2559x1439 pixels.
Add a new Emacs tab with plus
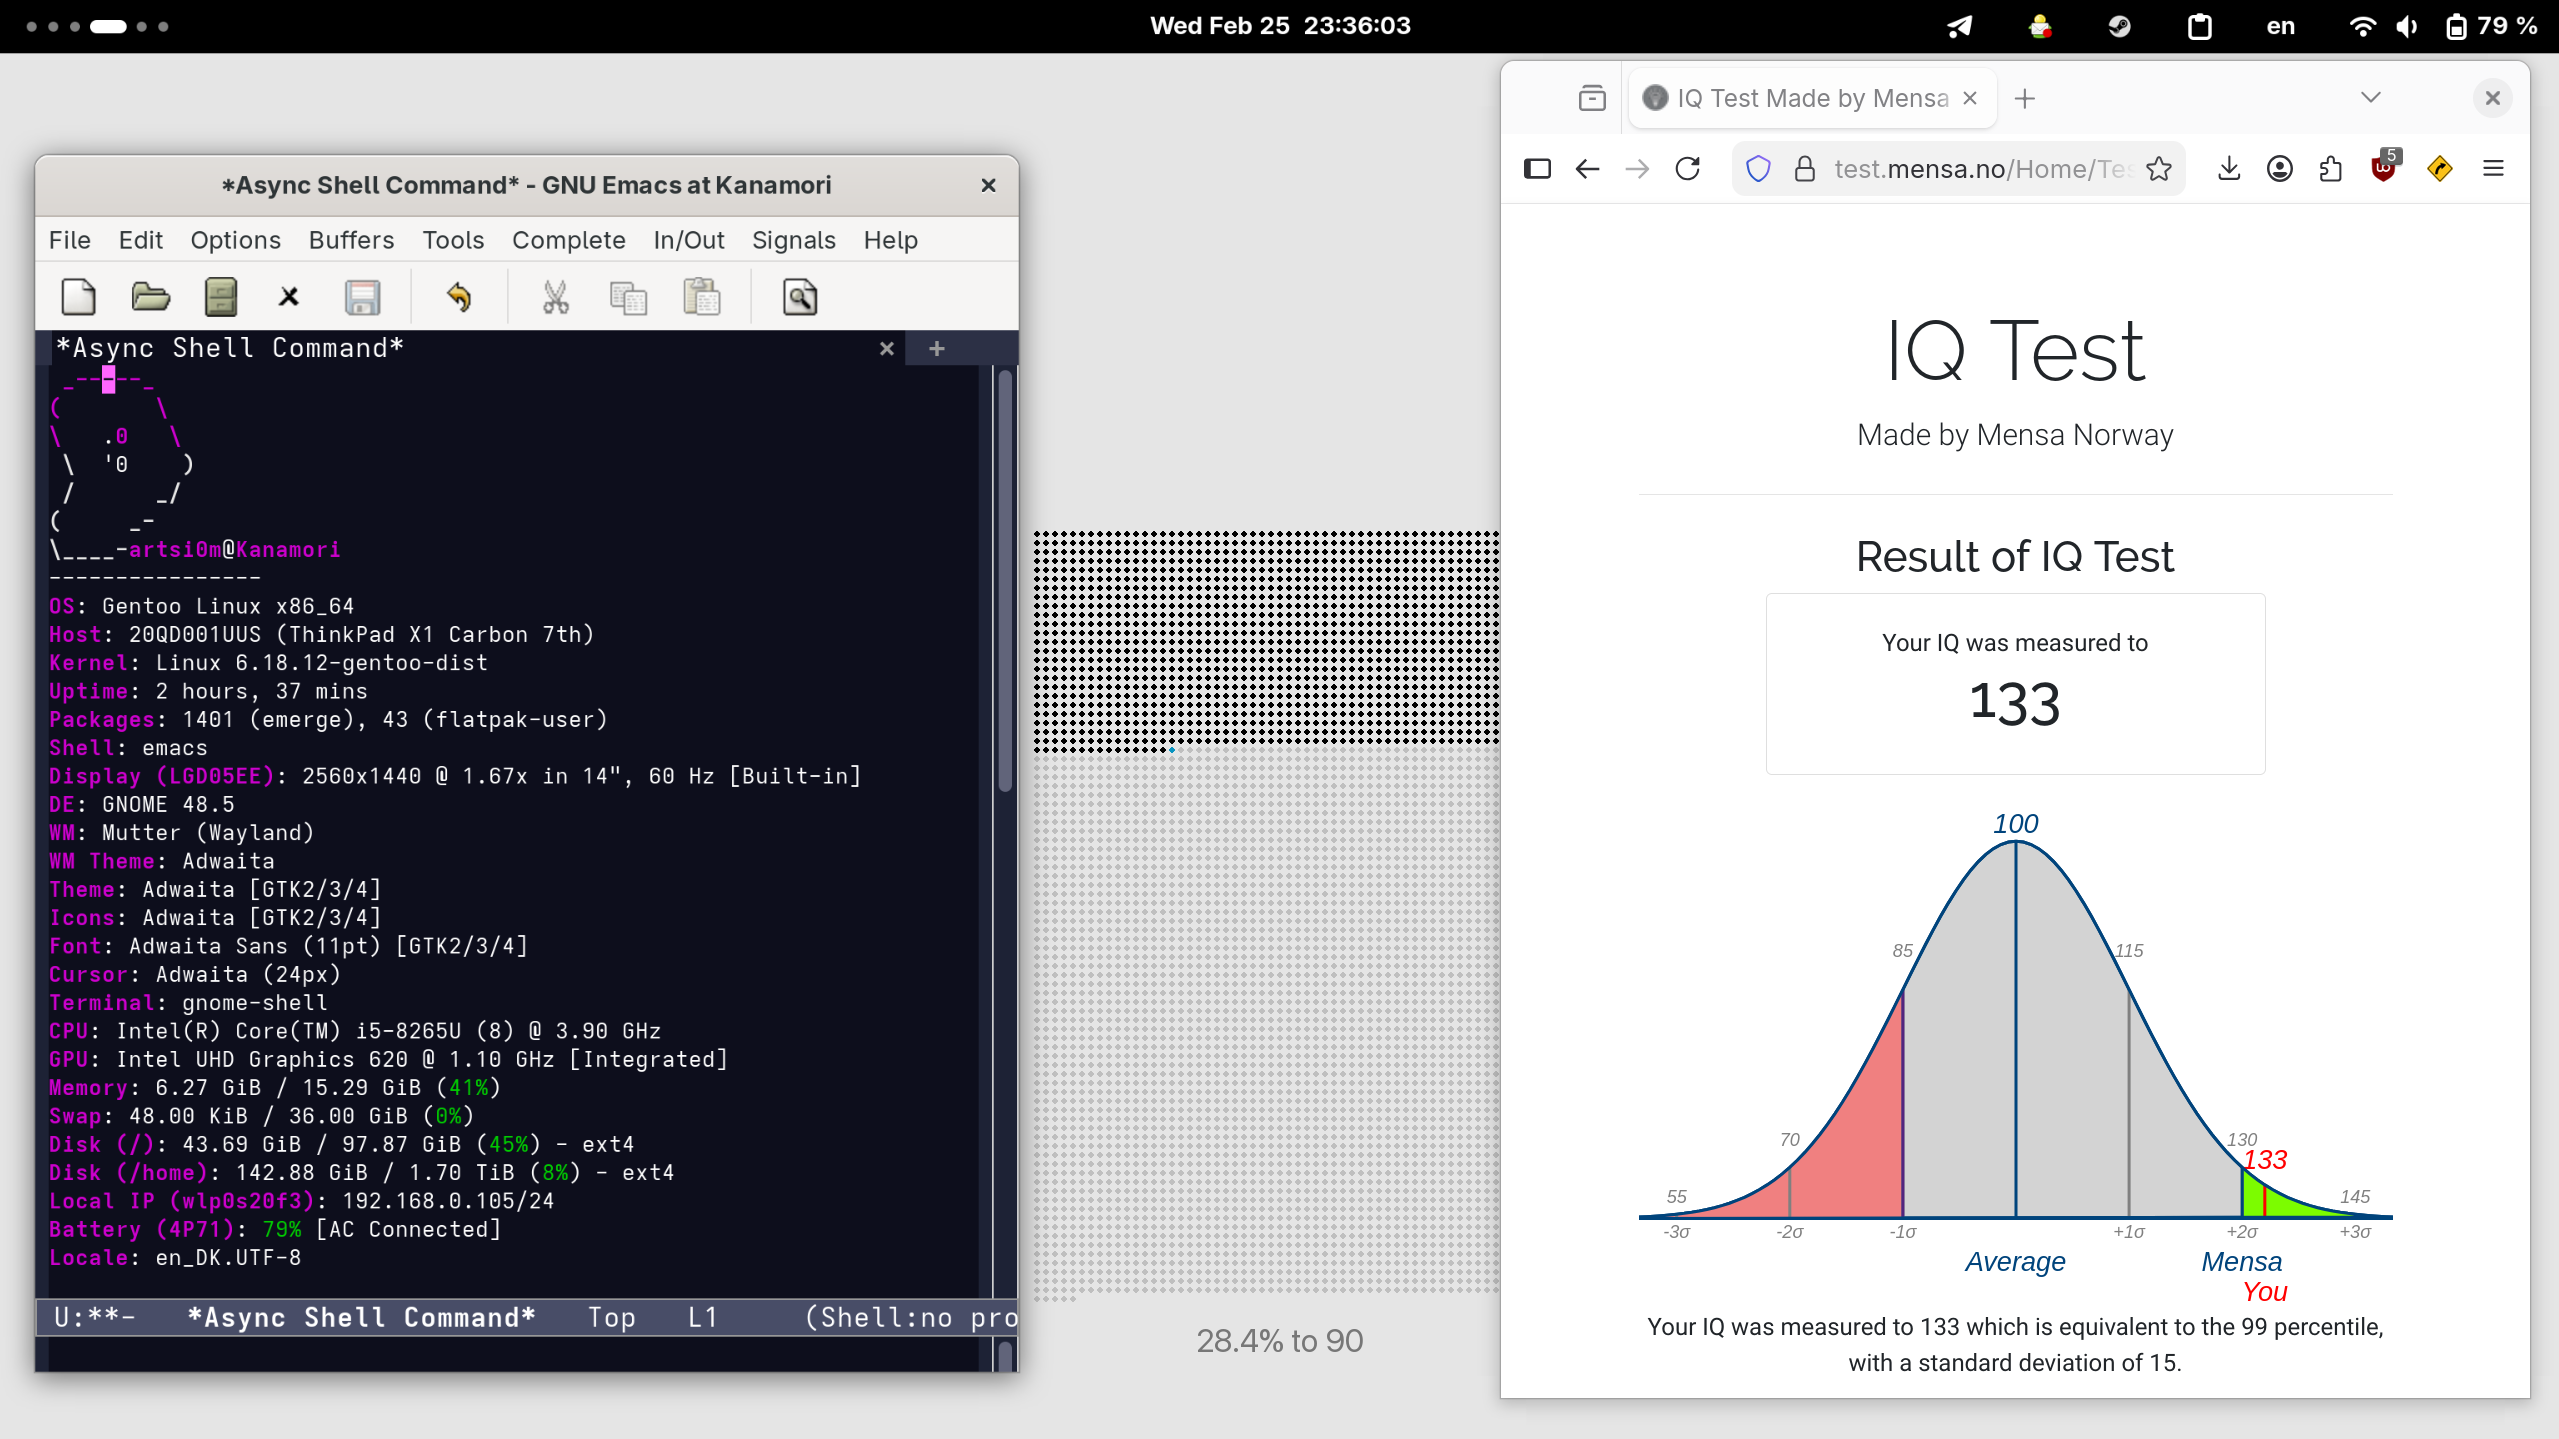(936, 349)
